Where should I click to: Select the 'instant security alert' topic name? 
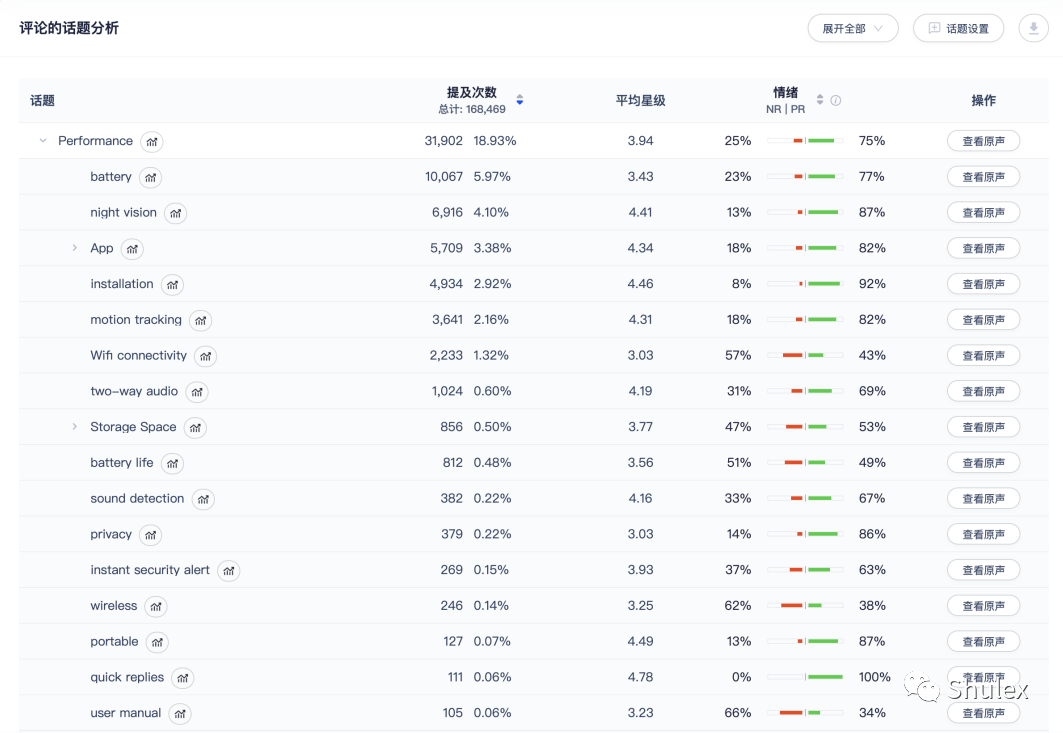150,570
